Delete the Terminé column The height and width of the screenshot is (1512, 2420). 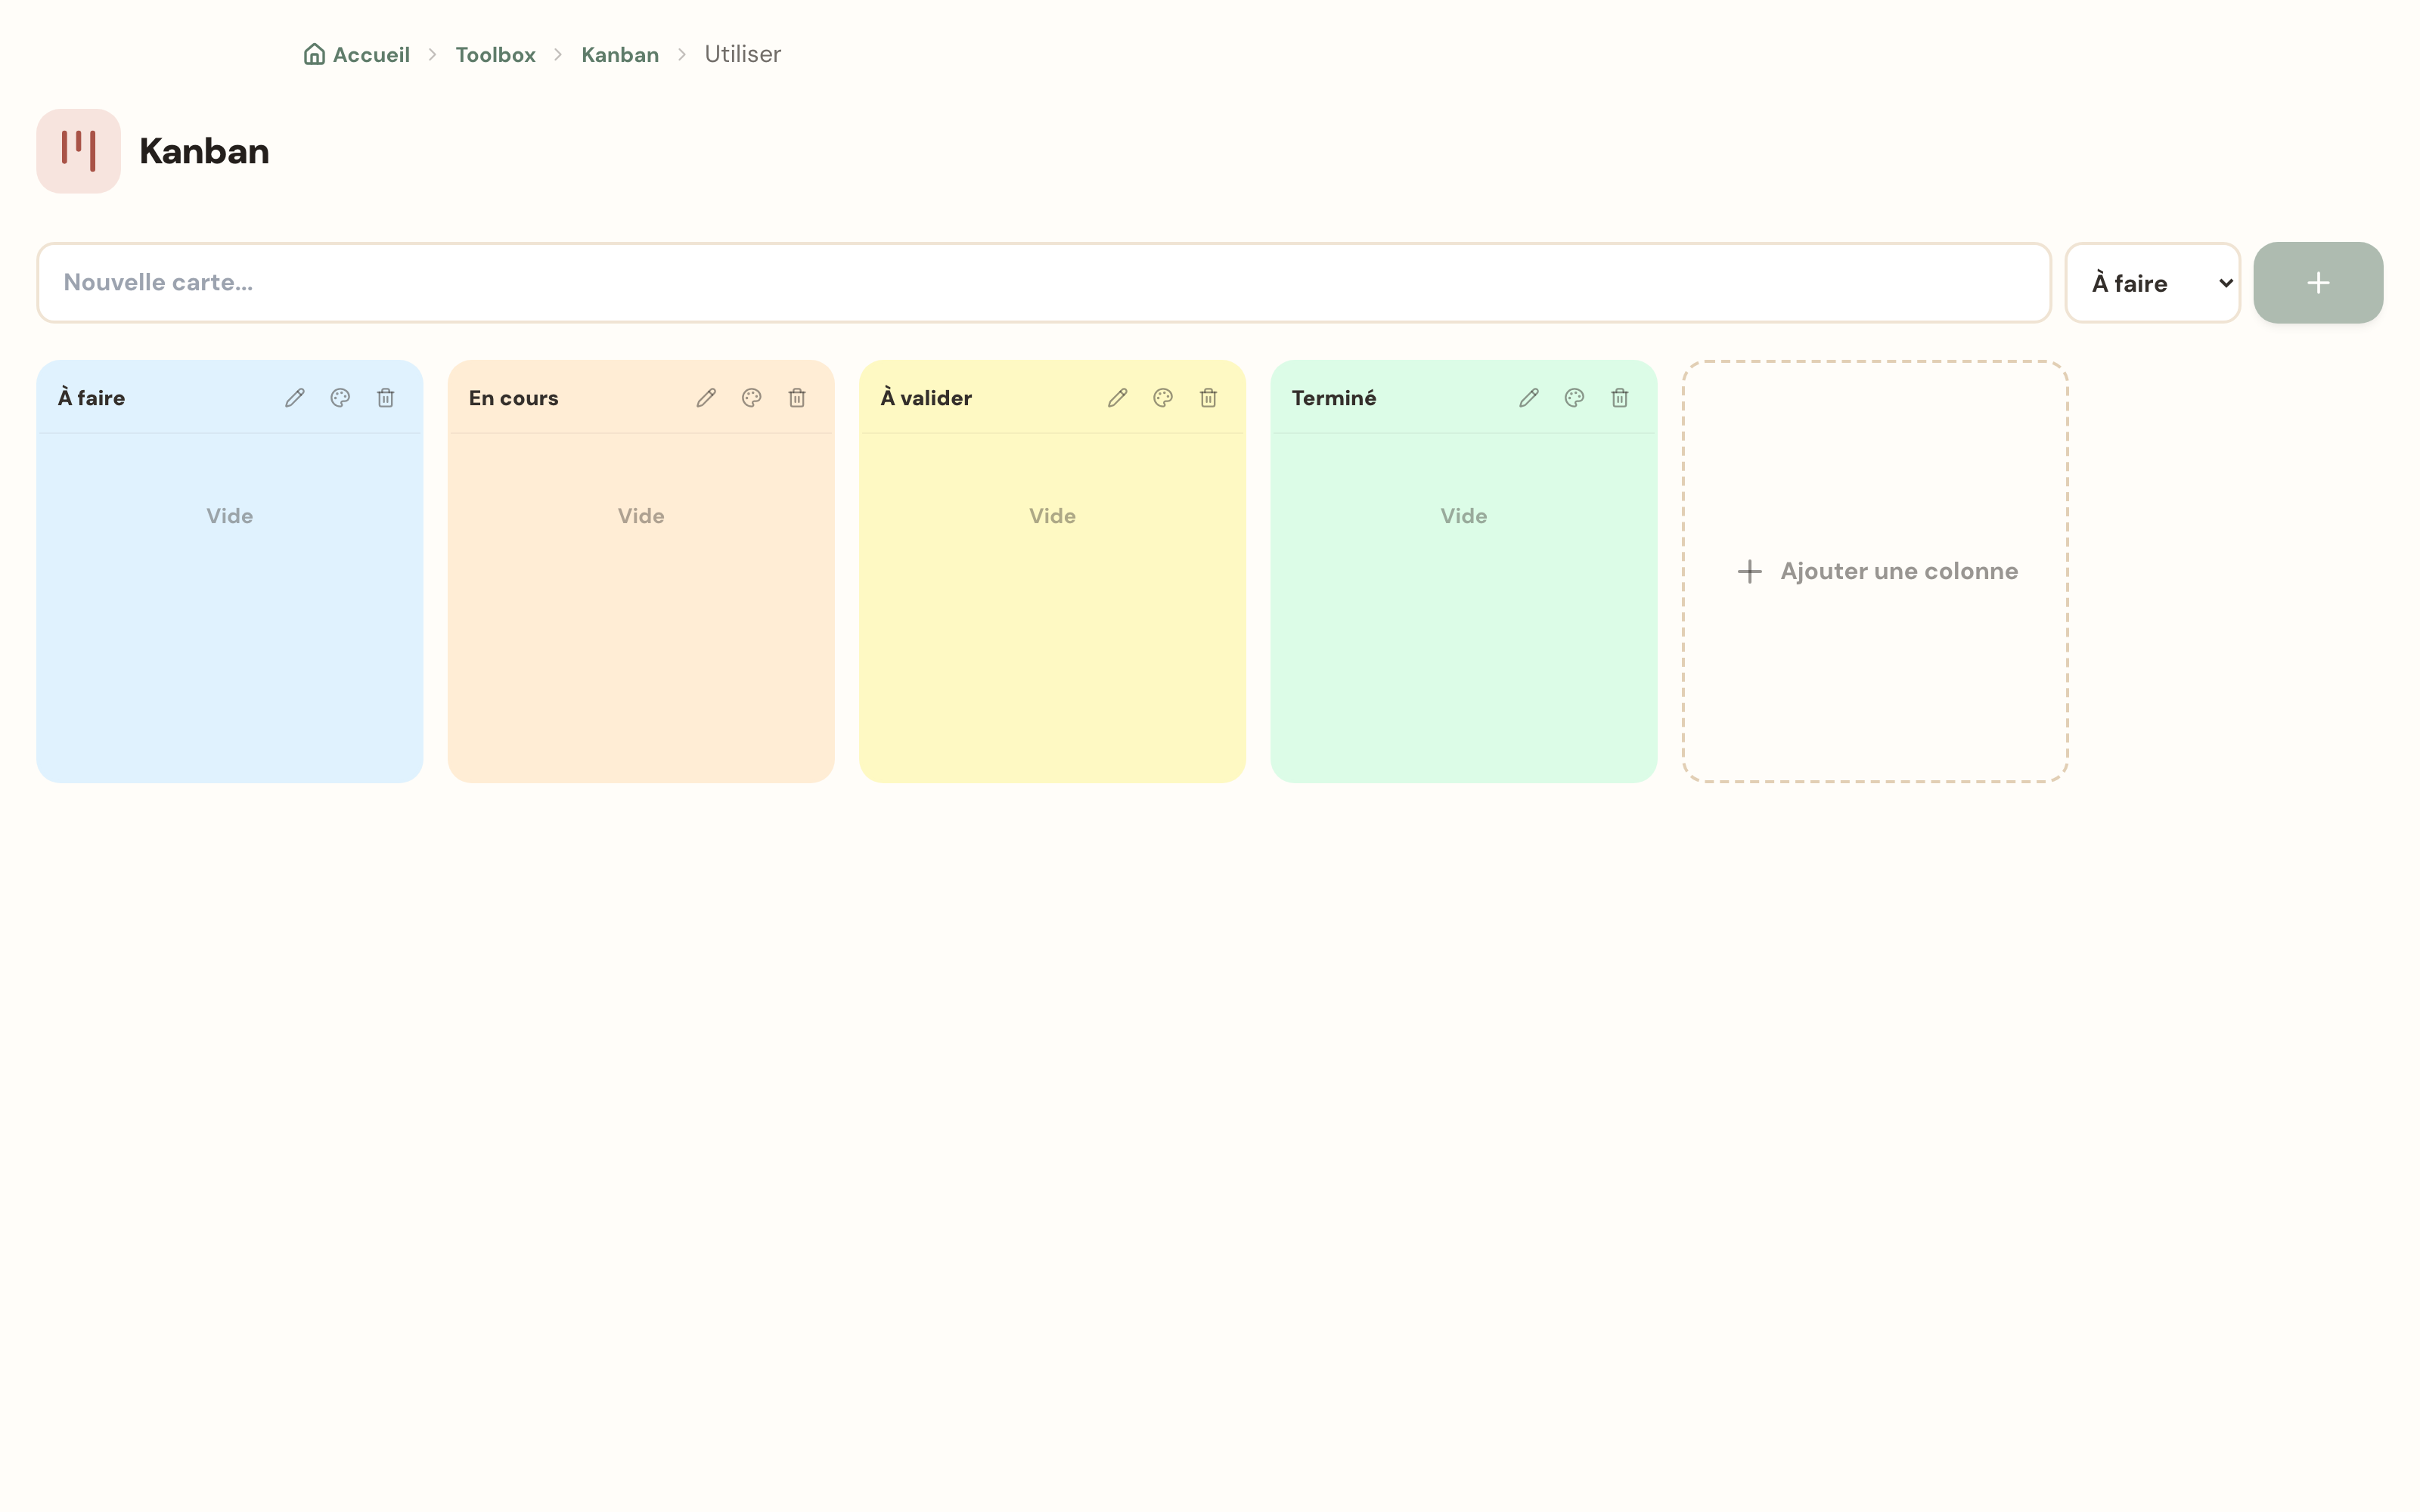coord(1620,398)
